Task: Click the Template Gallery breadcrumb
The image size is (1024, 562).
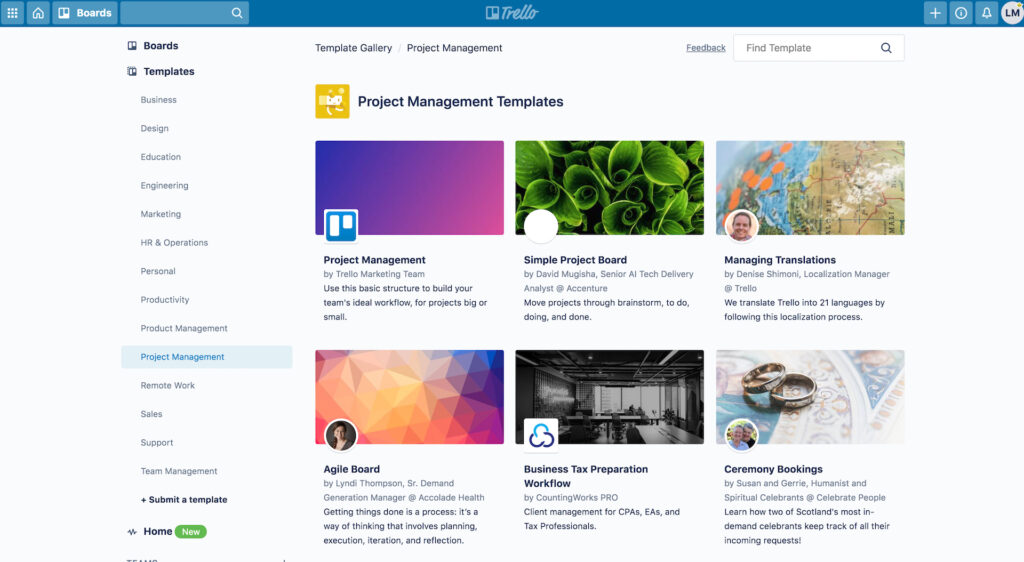Action: (x=353, y=48)
